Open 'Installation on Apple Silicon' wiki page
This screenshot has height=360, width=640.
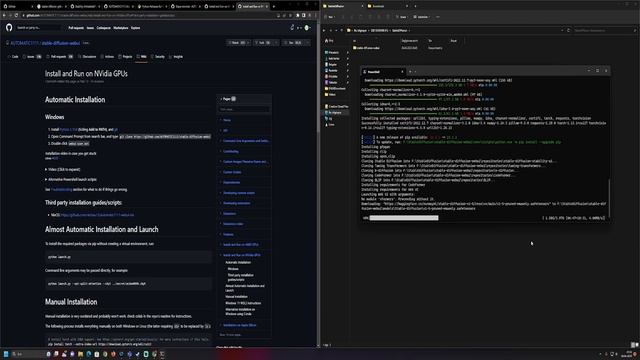tap(240, 325)
